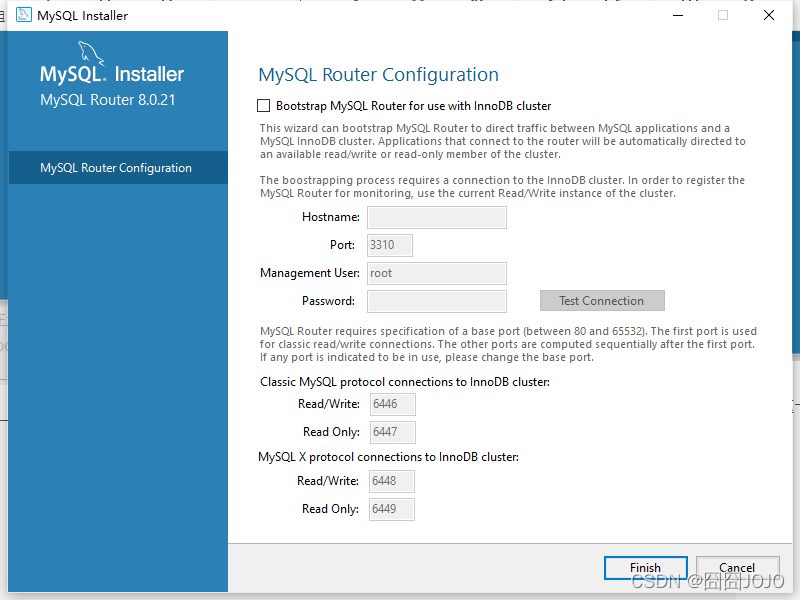Screen dimensions: 800x600
Task: Select the Management User field containing root
Action: tap(437, 273)
